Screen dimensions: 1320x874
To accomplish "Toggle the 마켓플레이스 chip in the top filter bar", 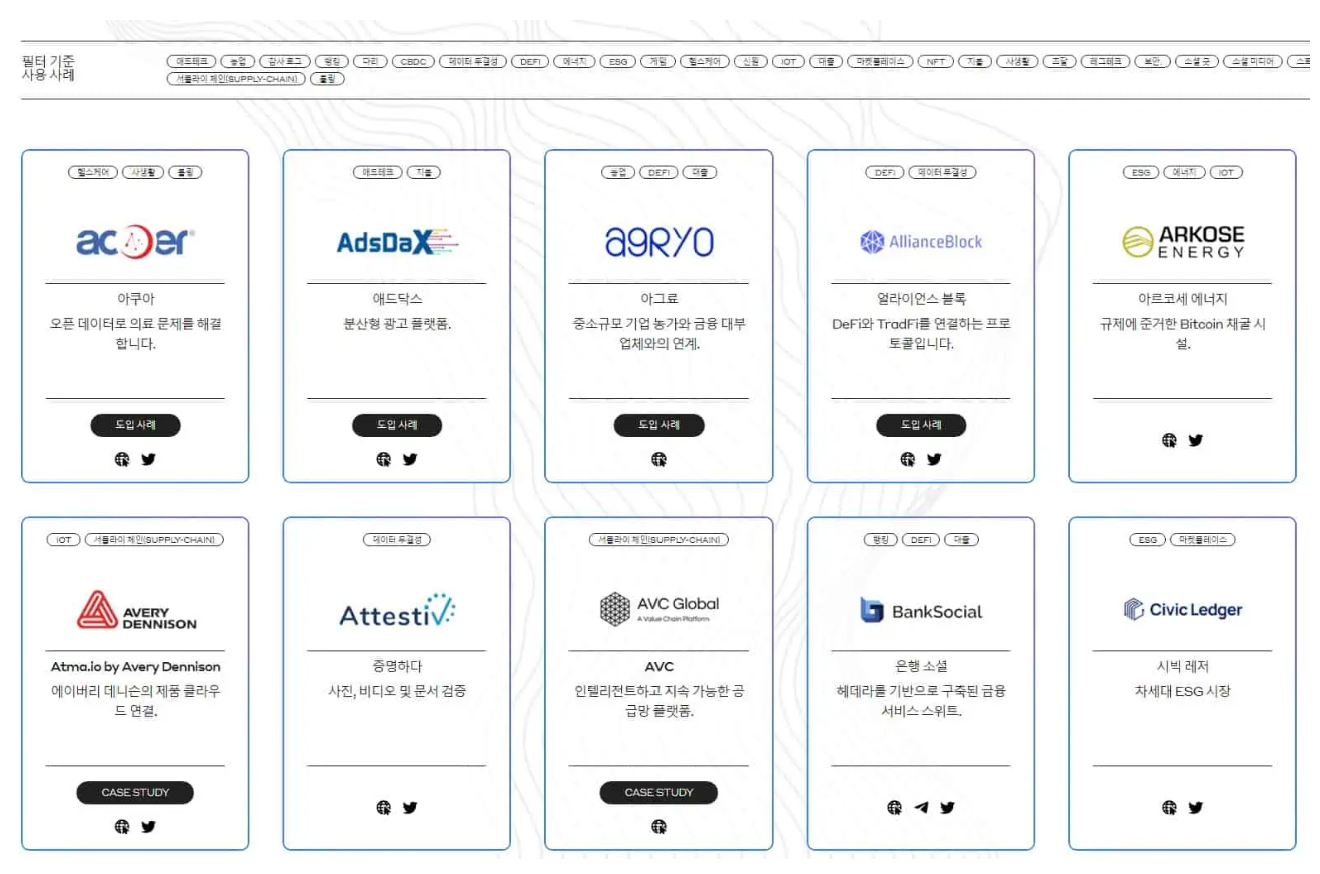I will [880, 61].
